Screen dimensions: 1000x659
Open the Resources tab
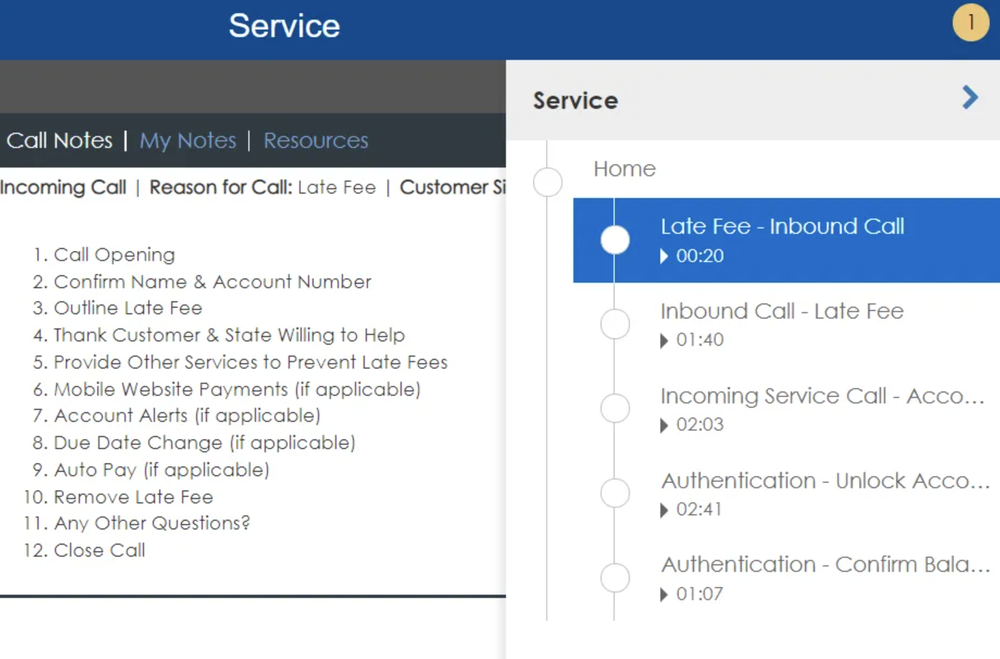316,141
